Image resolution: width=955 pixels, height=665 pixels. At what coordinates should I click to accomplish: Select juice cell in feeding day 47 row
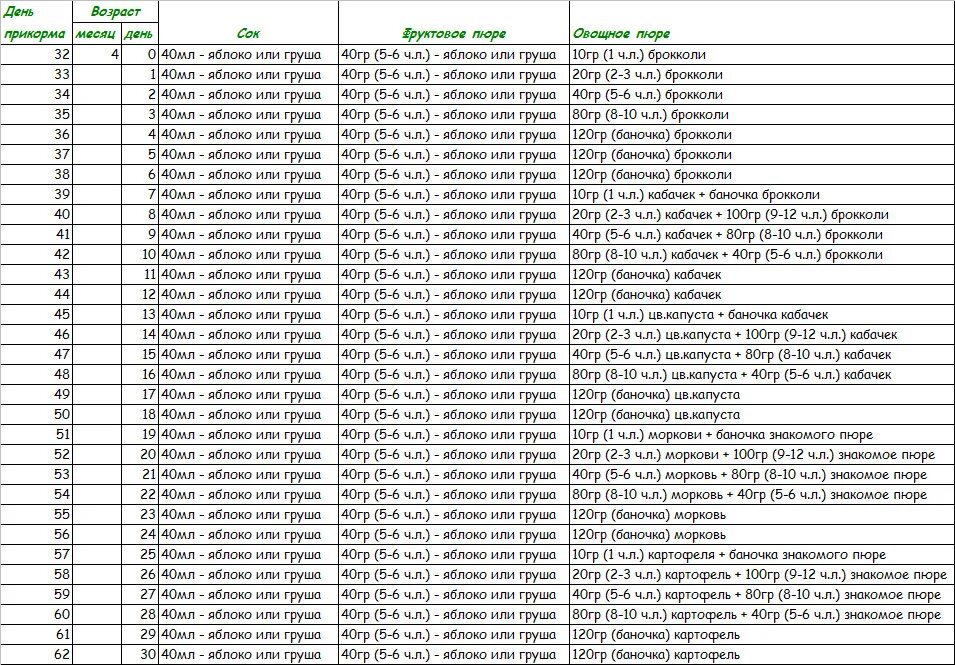[248, 355]
